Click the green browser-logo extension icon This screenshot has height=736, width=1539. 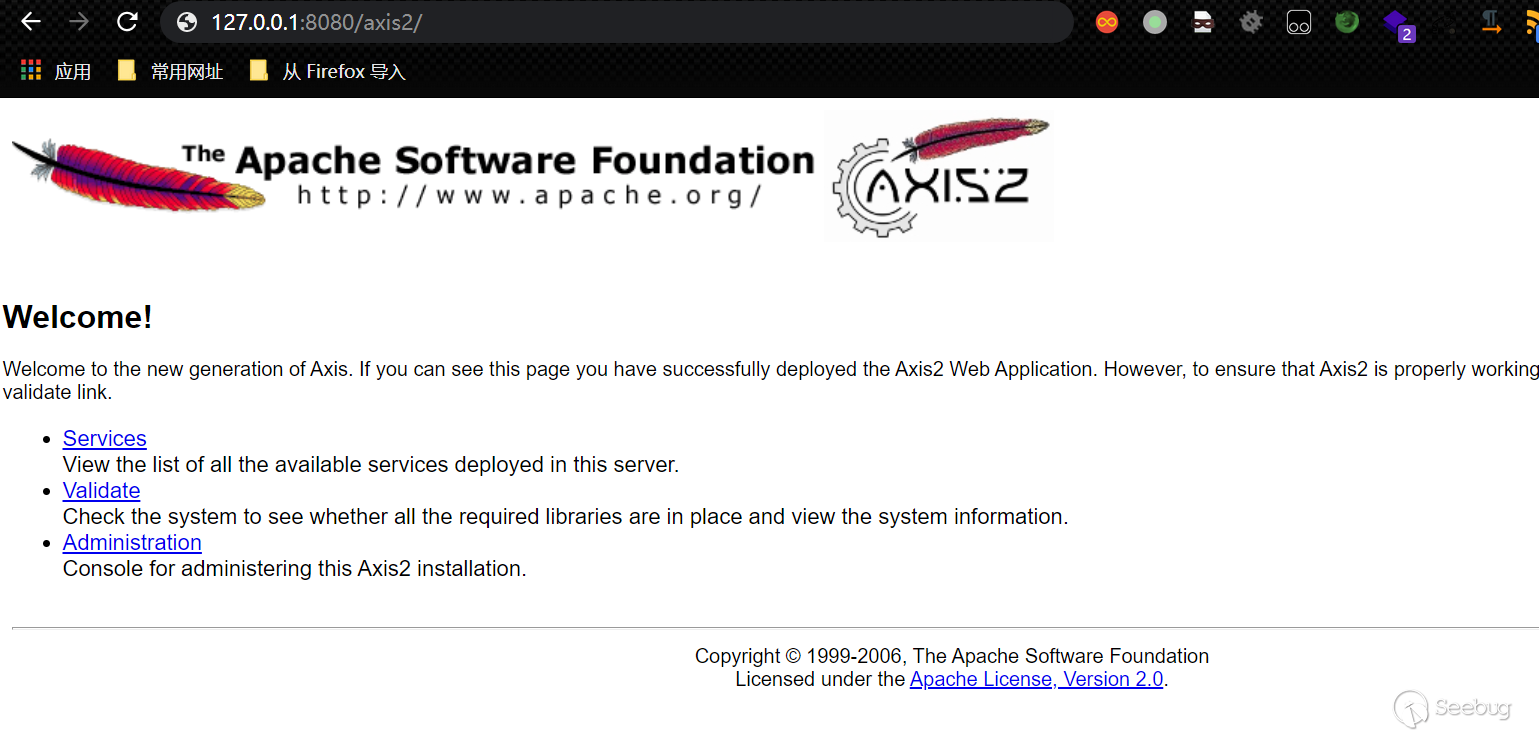click(x=1346, y=21)
